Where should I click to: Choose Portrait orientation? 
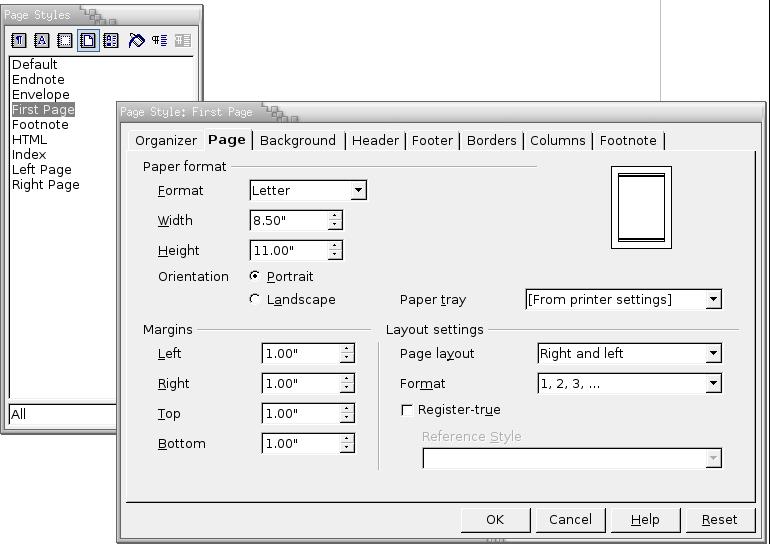255,276
